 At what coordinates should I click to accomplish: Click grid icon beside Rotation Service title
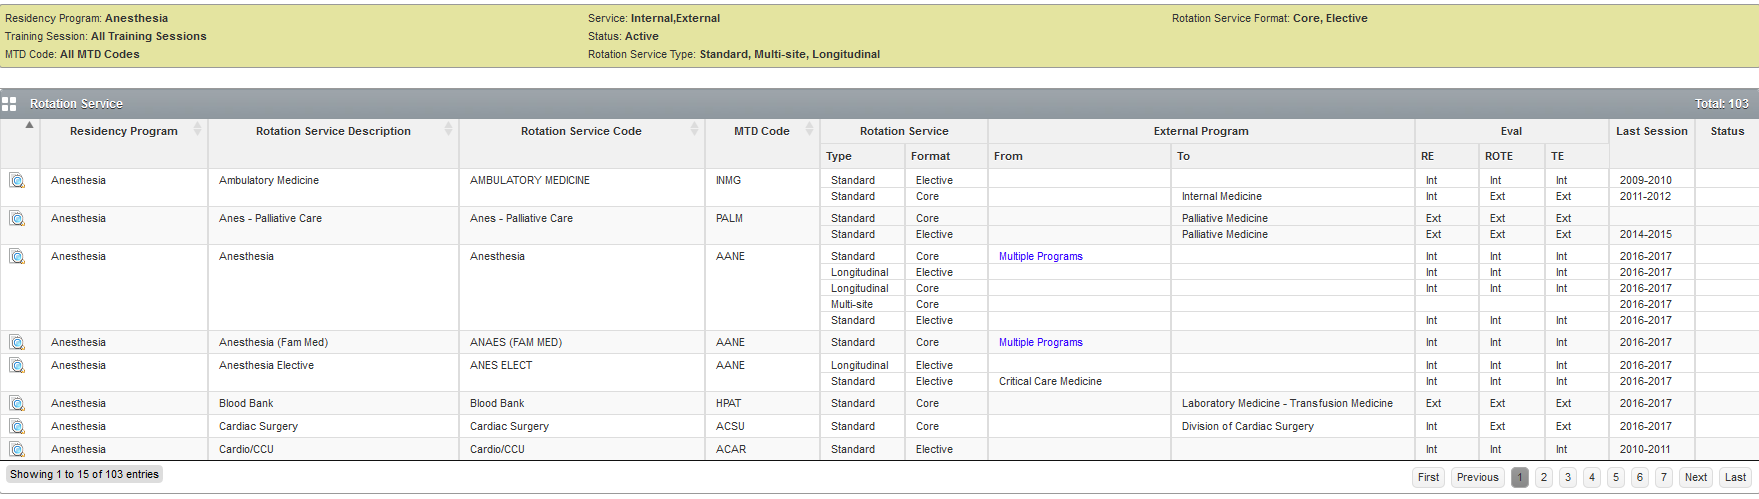click(x=9, y=104)
